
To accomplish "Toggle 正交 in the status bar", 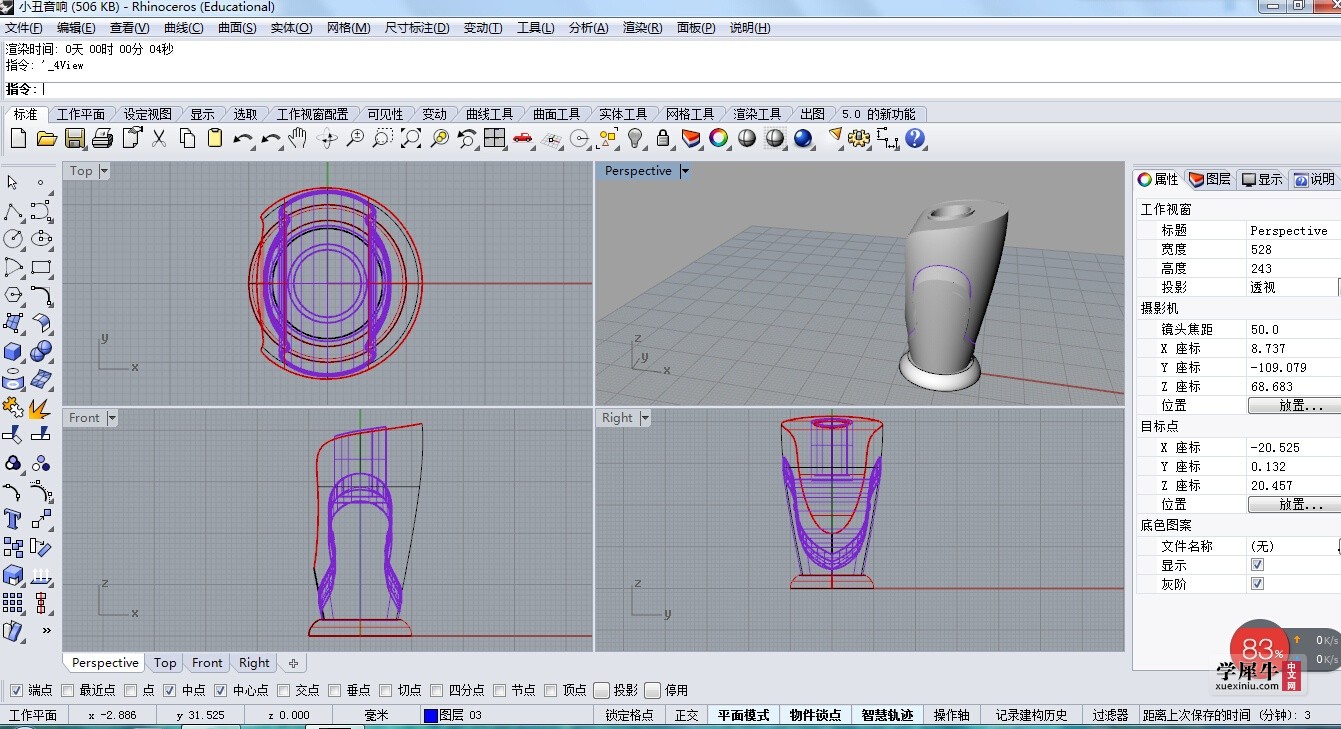I will (x=686, y=715).
